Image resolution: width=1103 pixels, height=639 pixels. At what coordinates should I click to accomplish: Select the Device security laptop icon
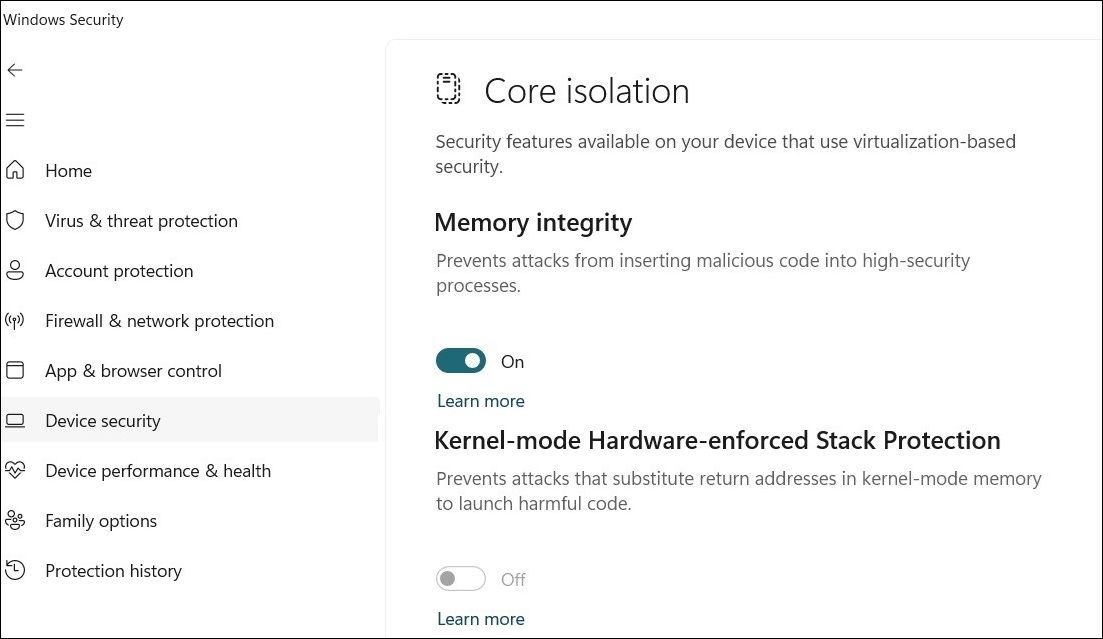pyautogui.click(x=15, y=420)
